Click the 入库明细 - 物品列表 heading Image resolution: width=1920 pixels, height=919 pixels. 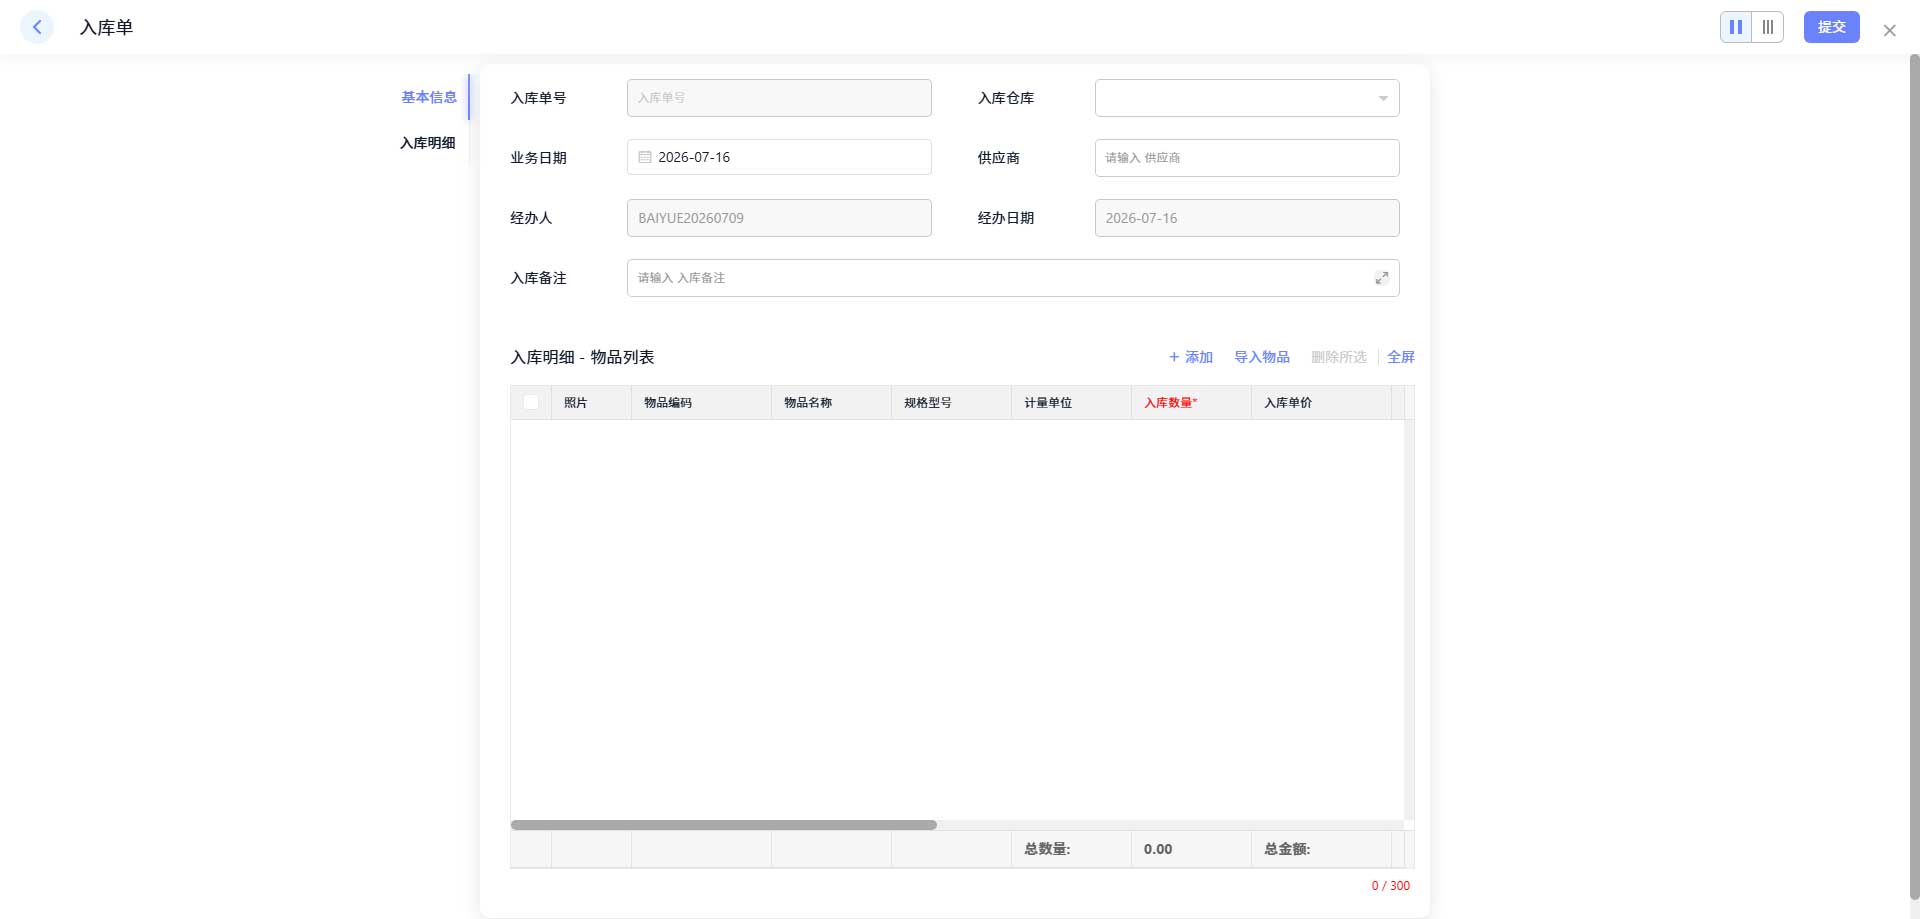tap(582, 357)
